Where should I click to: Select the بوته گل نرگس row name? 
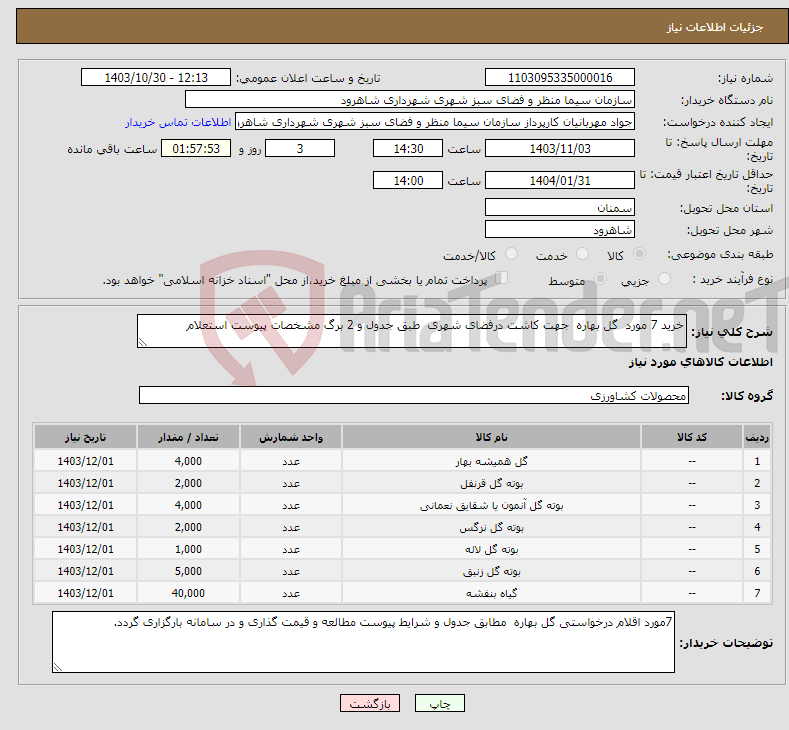(x=492, y=527)
